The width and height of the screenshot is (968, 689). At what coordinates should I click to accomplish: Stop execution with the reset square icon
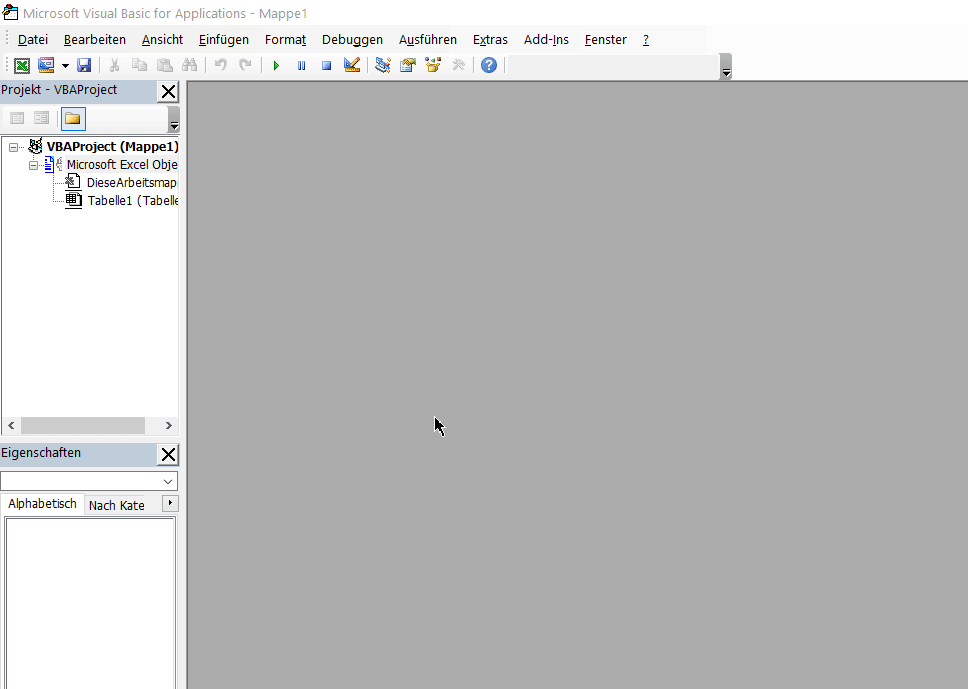tap(326, 65)
